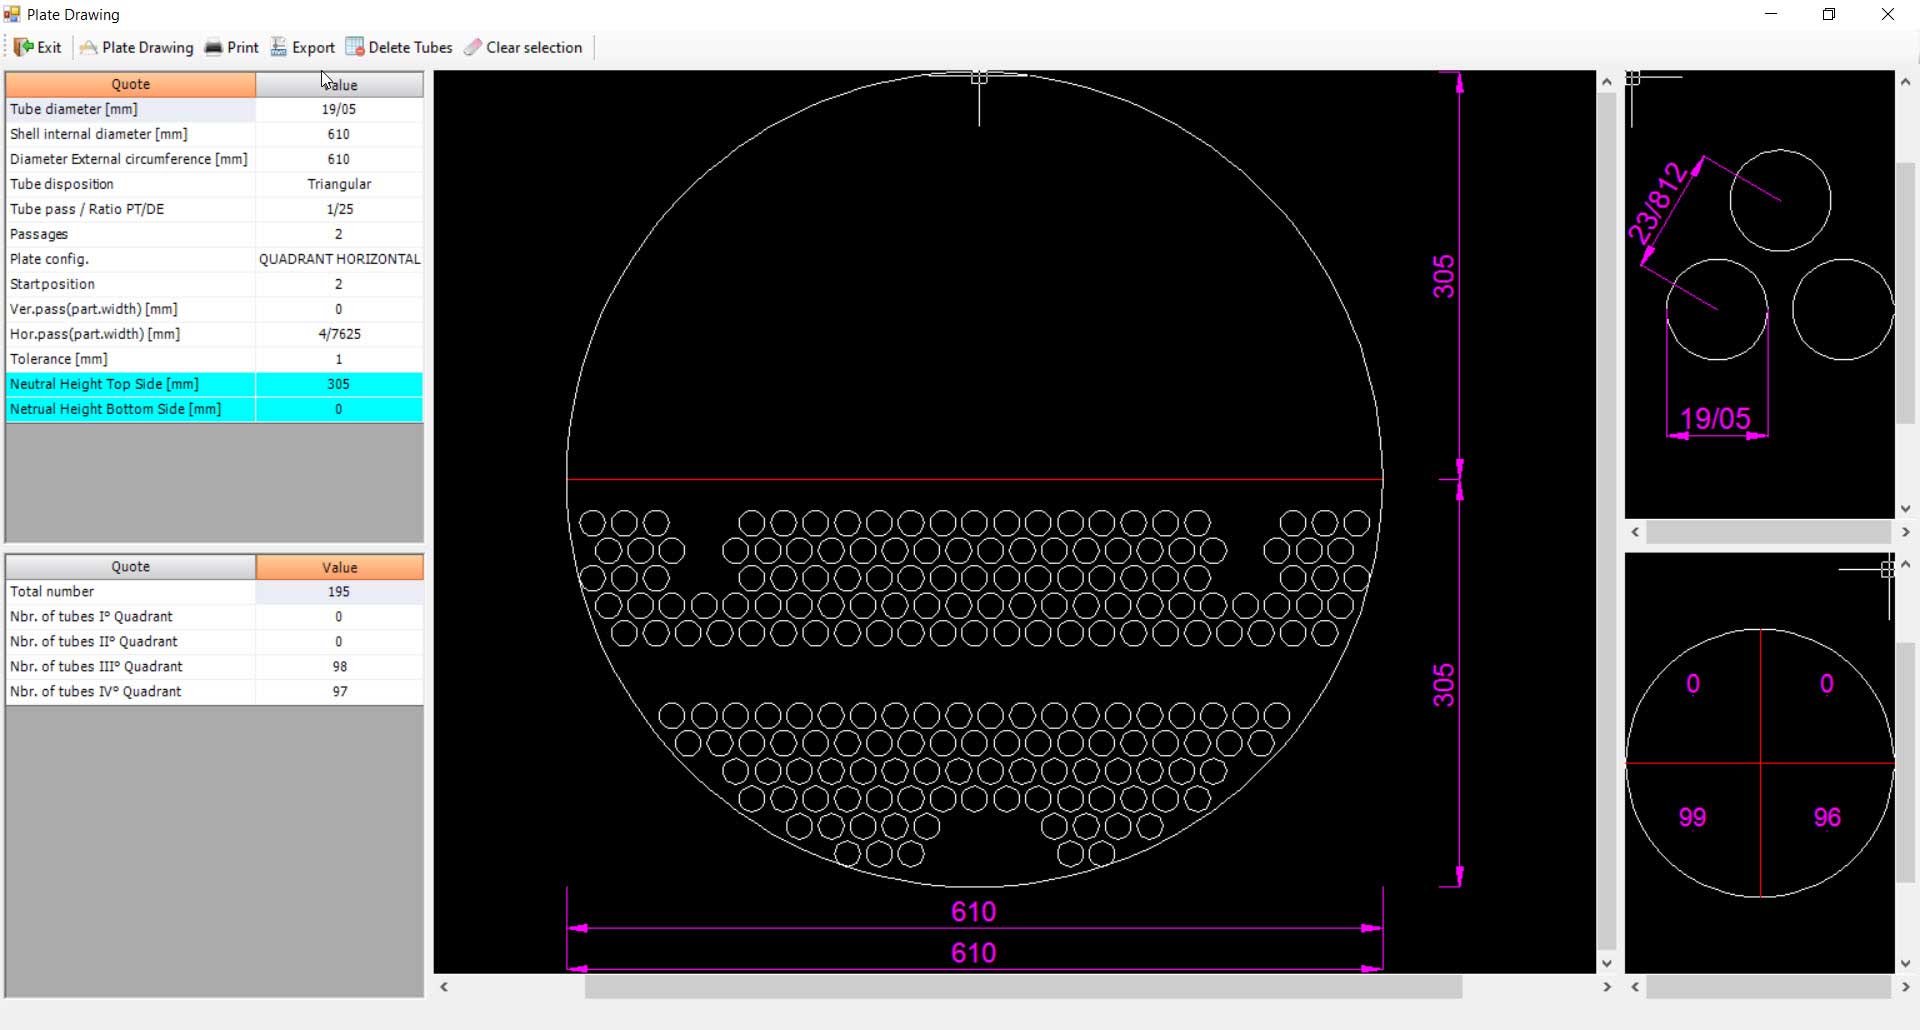
Task: Click the Plate Drawing app icon in title bar
Action: (12, 14)
